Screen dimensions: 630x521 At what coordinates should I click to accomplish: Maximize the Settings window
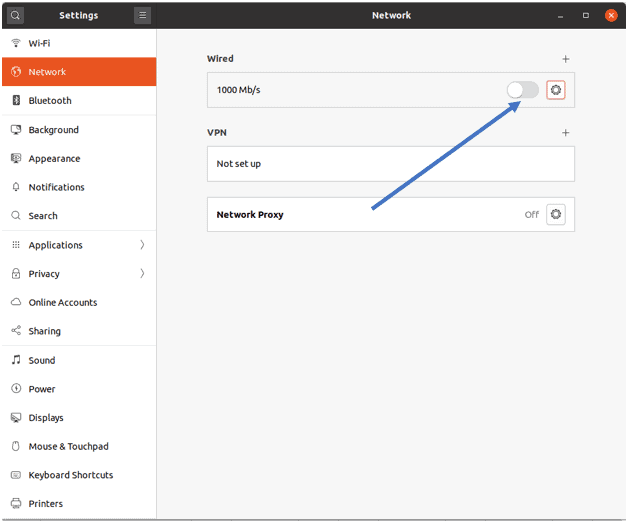[586, 15]
